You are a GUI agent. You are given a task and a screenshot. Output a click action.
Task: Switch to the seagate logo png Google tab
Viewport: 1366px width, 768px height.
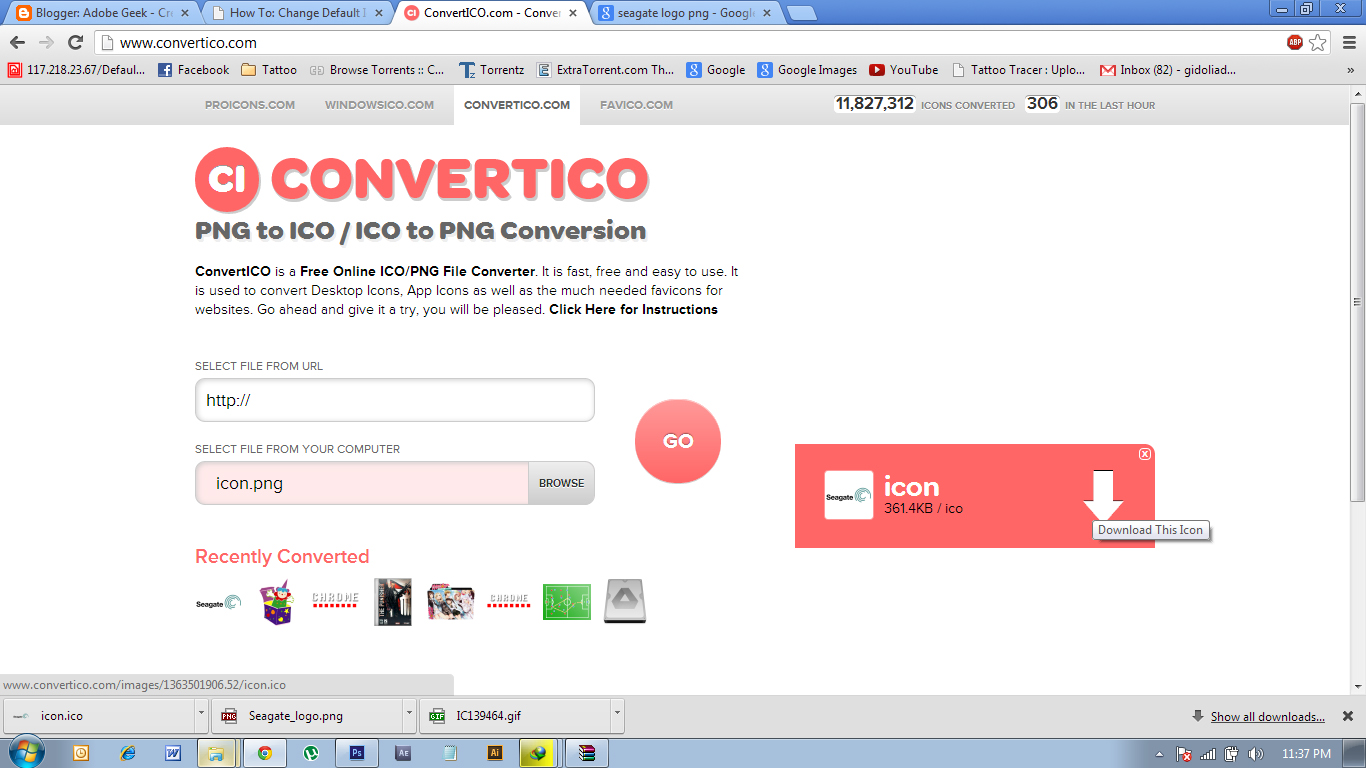[685, 13]
